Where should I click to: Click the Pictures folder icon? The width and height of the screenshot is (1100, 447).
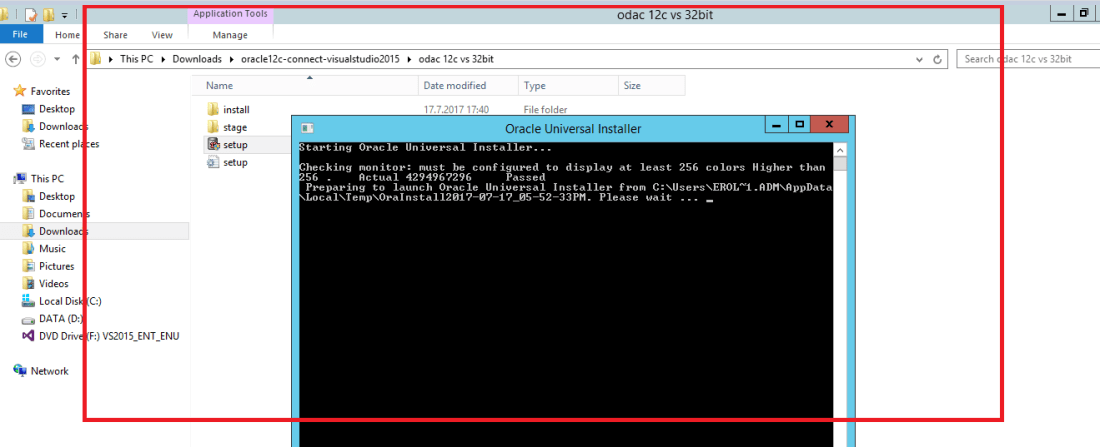tap(28, 266)
